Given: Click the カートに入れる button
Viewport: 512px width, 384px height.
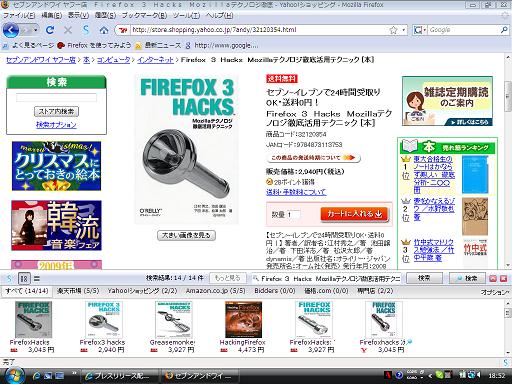Looking at the screenshot, I should pos(355,214).
